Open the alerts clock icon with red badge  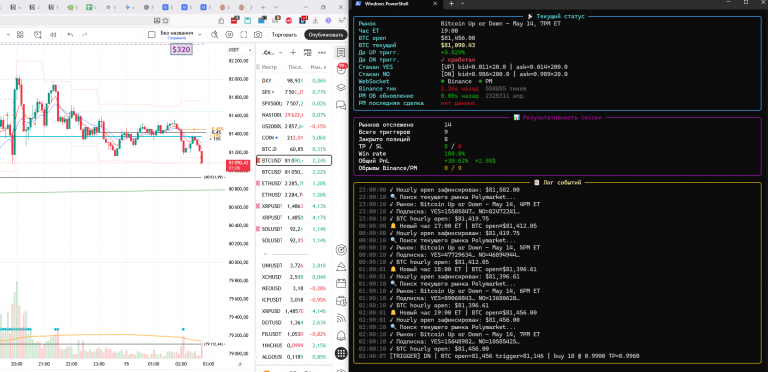(x=341, y=70)
